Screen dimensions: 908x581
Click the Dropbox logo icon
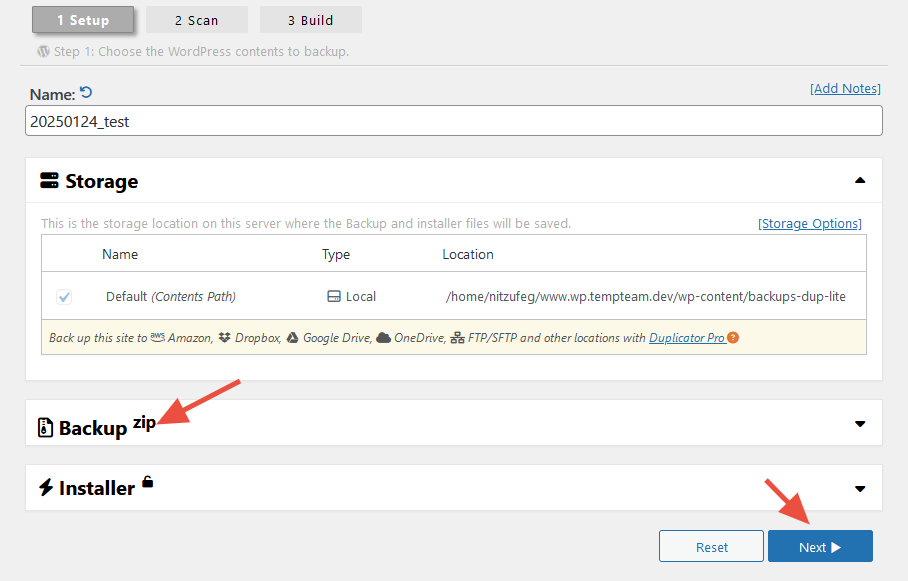(225, 338)
